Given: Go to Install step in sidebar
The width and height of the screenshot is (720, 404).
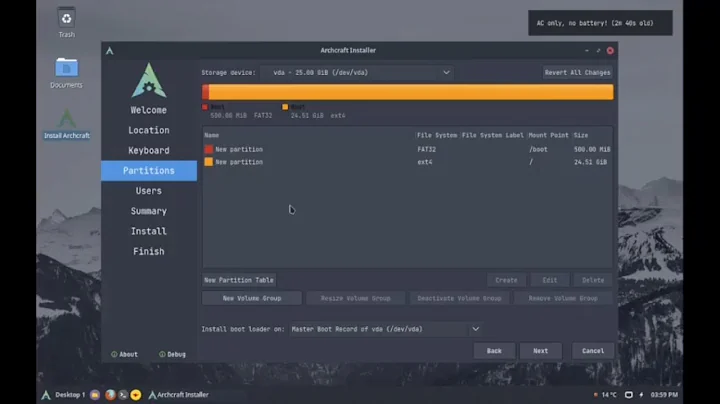Looking at the screenshot, I should 149,231.
